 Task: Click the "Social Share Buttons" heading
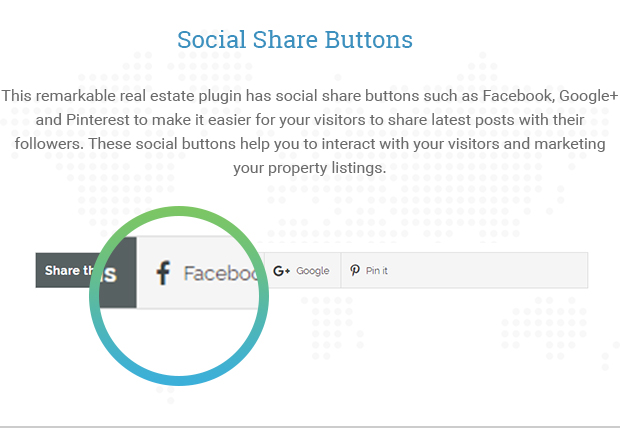point(295,40)
